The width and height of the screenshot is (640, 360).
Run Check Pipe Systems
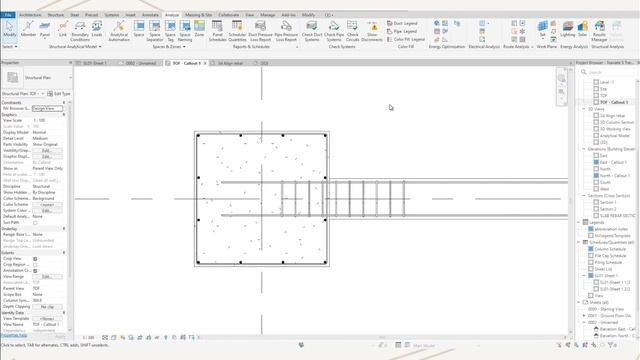point(334,31)
